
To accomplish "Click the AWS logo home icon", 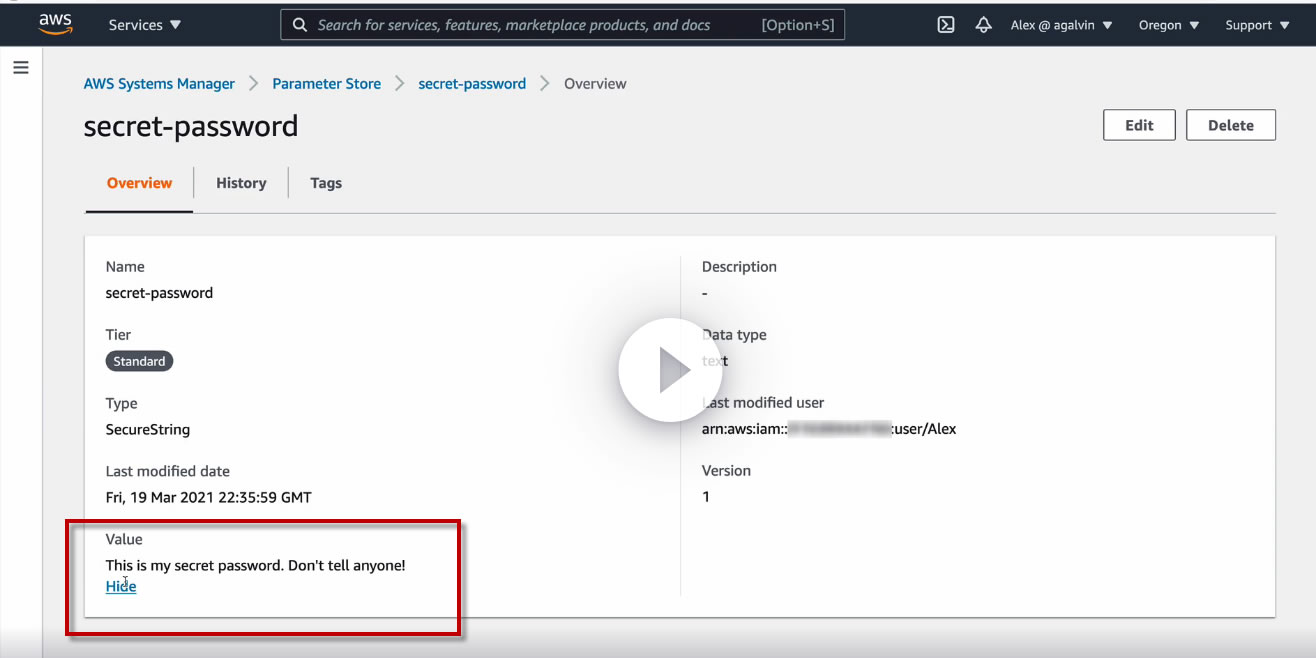I will (55, 24).
